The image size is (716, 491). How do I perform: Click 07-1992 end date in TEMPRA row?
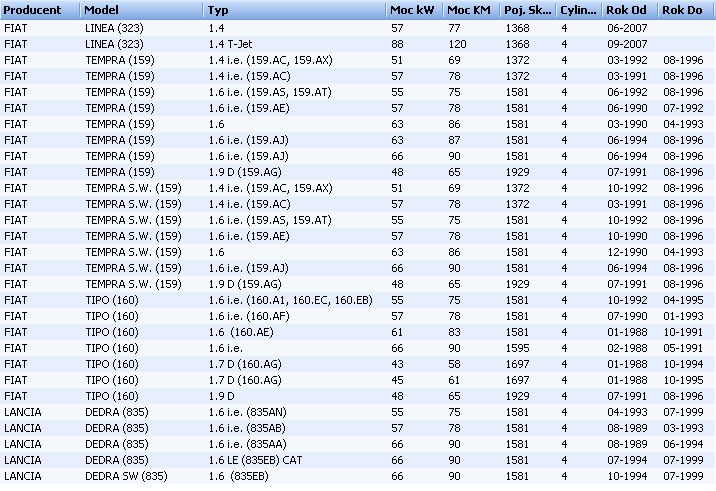click(683, 108)
